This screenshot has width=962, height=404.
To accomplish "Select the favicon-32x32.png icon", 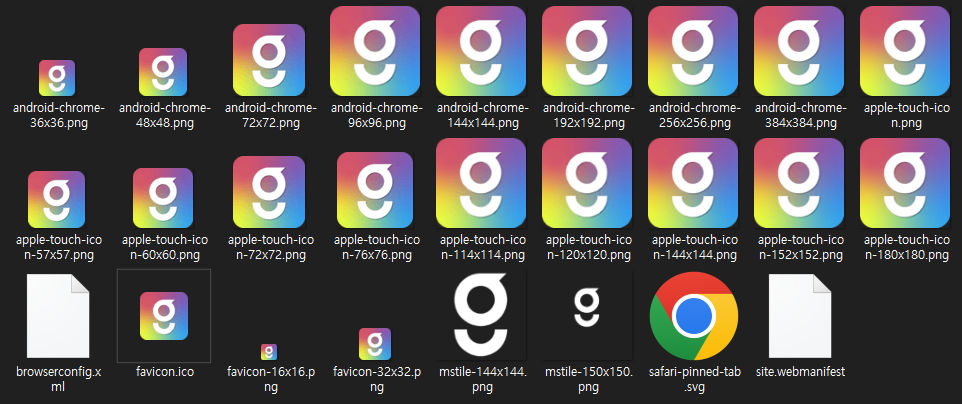I will click(x=375, y=344).
